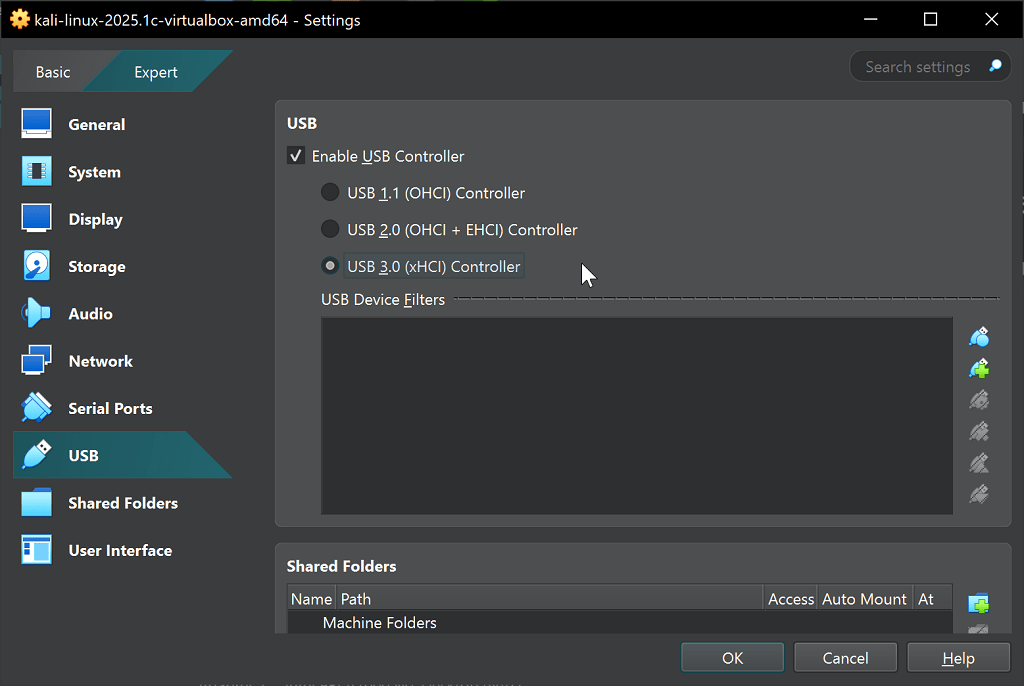Focus the Search settings field
Viewport: 1024px width, 686px height.
tap(918, 67)
